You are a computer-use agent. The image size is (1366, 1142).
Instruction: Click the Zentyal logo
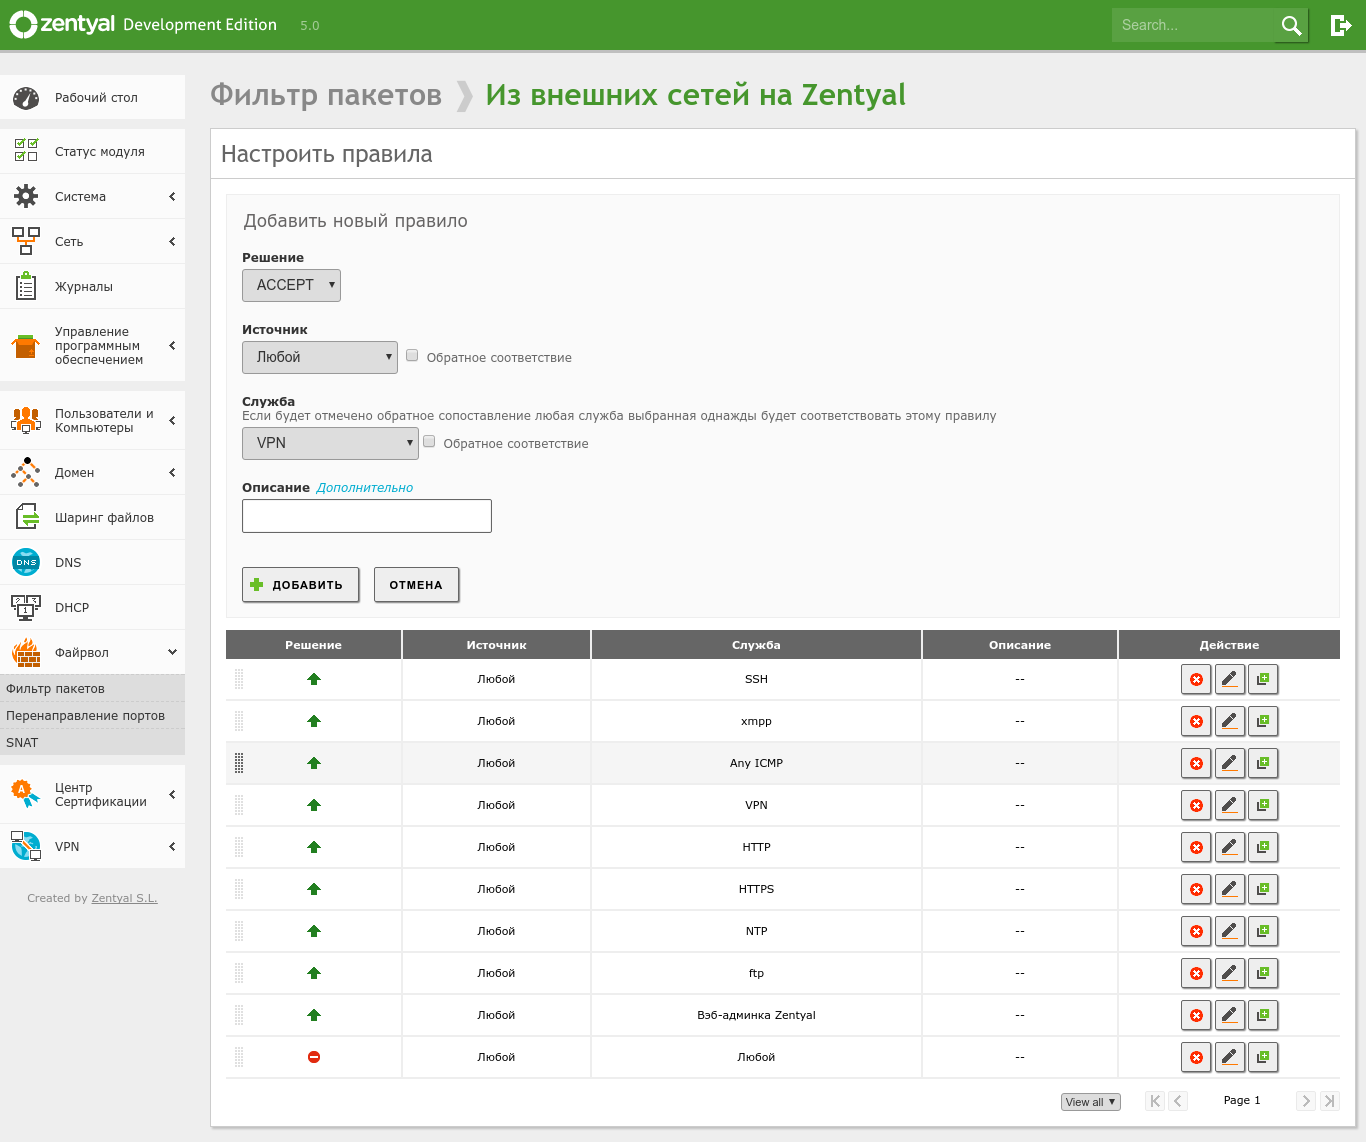coord(63,25)
